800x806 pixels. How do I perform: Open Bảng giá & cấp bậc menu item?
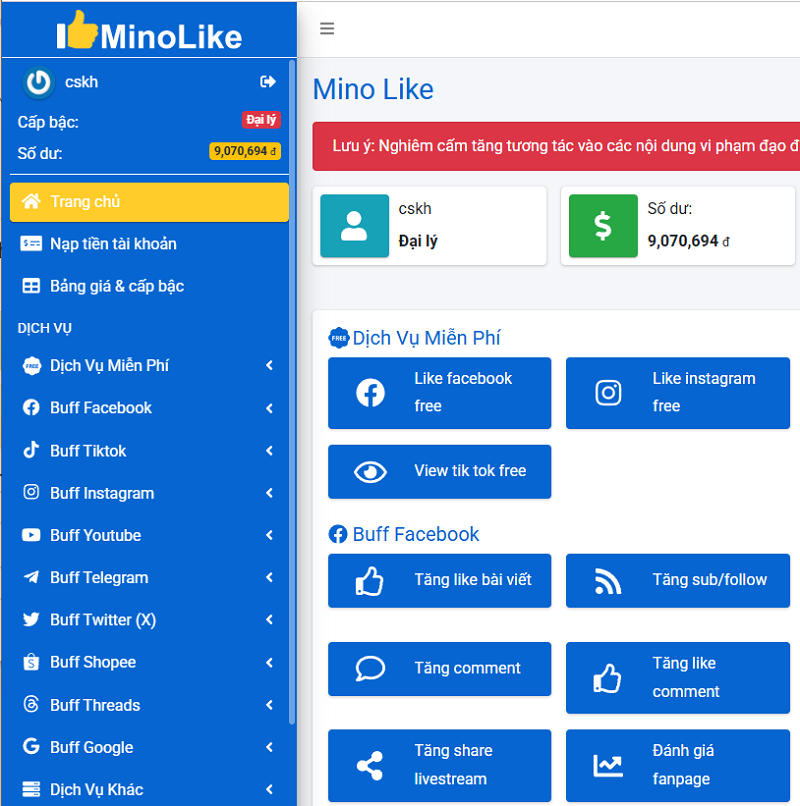149,286
